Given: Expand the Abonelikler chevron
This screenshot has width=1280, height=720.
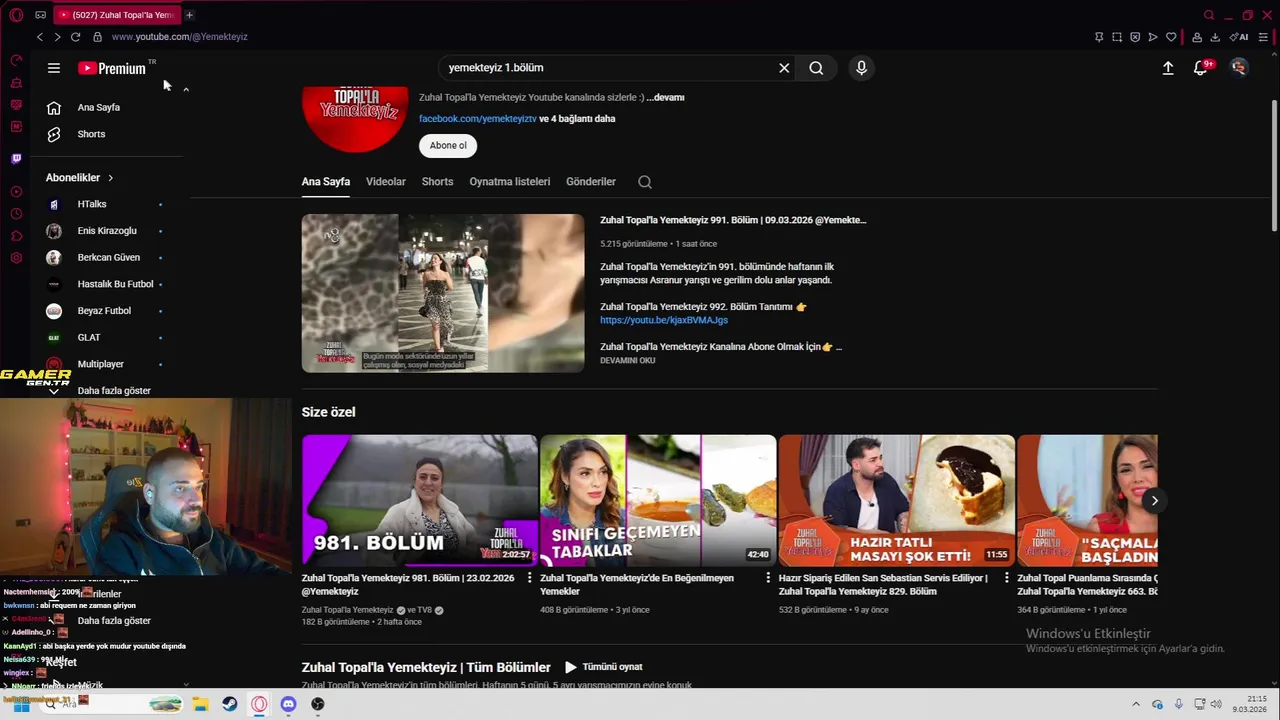Looking at the screenshot, I should tap(110, 178).
